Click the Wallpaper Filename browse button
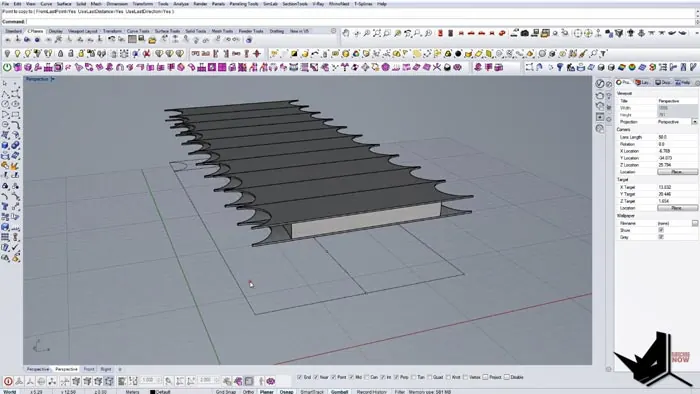The height and width of the screenshot is (394, 700). pyautogui.click(x=695, y=223)
